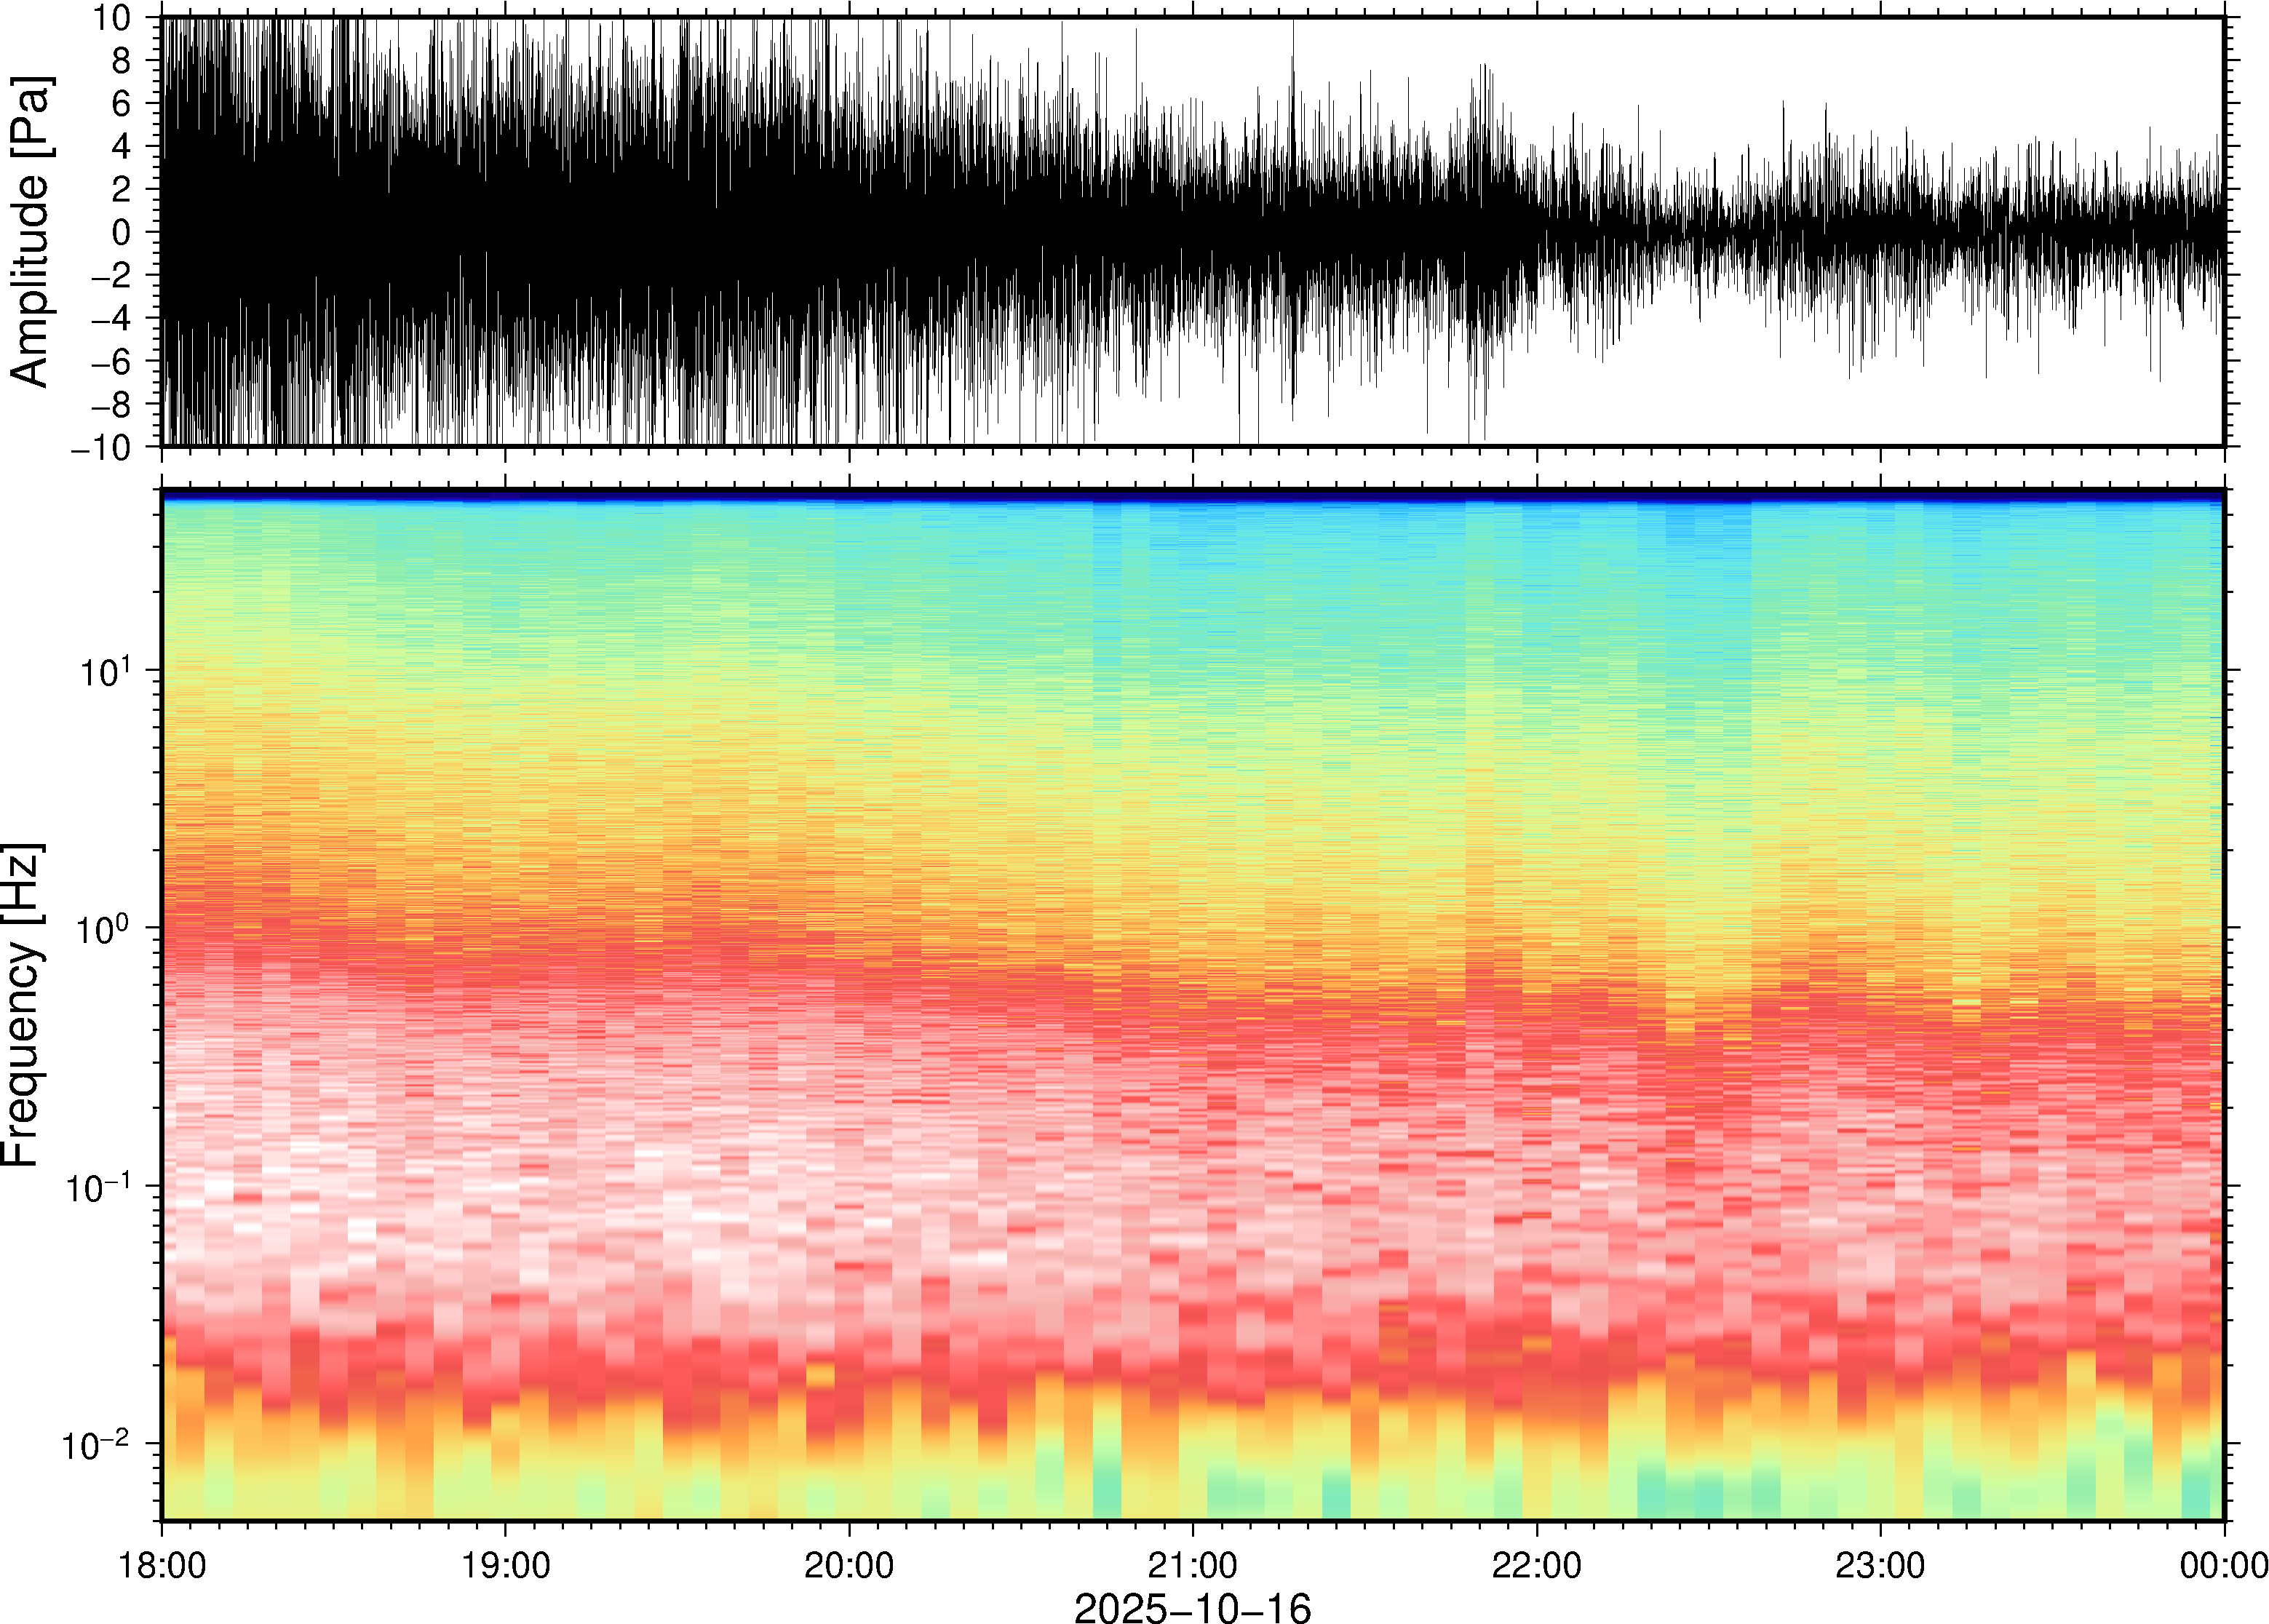Click the dark blue band atop spectrogram
2269x1624 pixels.
(1192, 495)
